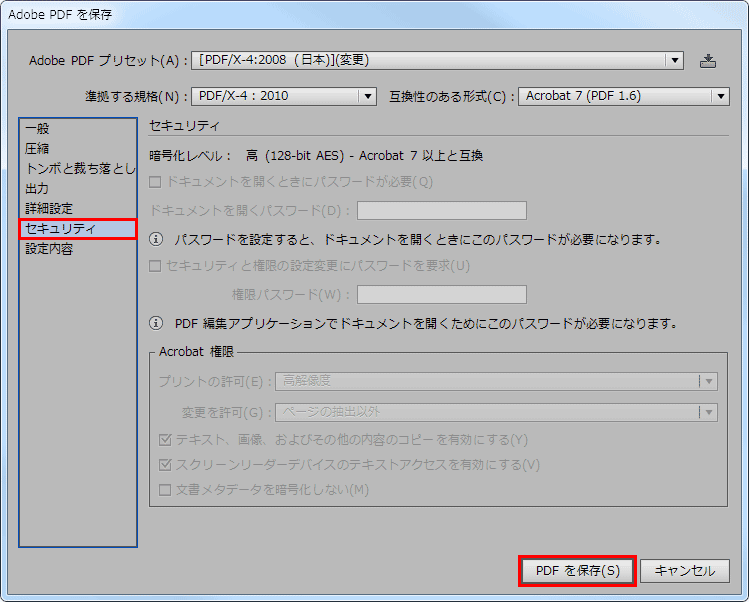749x602 pixels.
Task: Click the ドキュメントを開くパスワード input field
Action: pyautogui.click(x=442, y=211)
